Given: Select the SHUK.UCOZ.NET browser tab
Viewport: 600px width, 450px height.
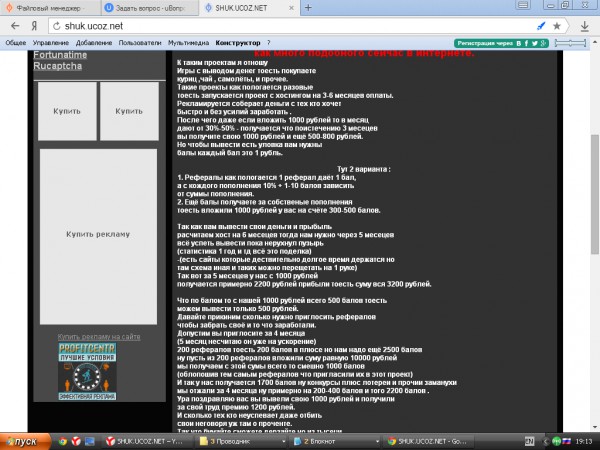Looking at the screenshot, I should tap(249, 8).
